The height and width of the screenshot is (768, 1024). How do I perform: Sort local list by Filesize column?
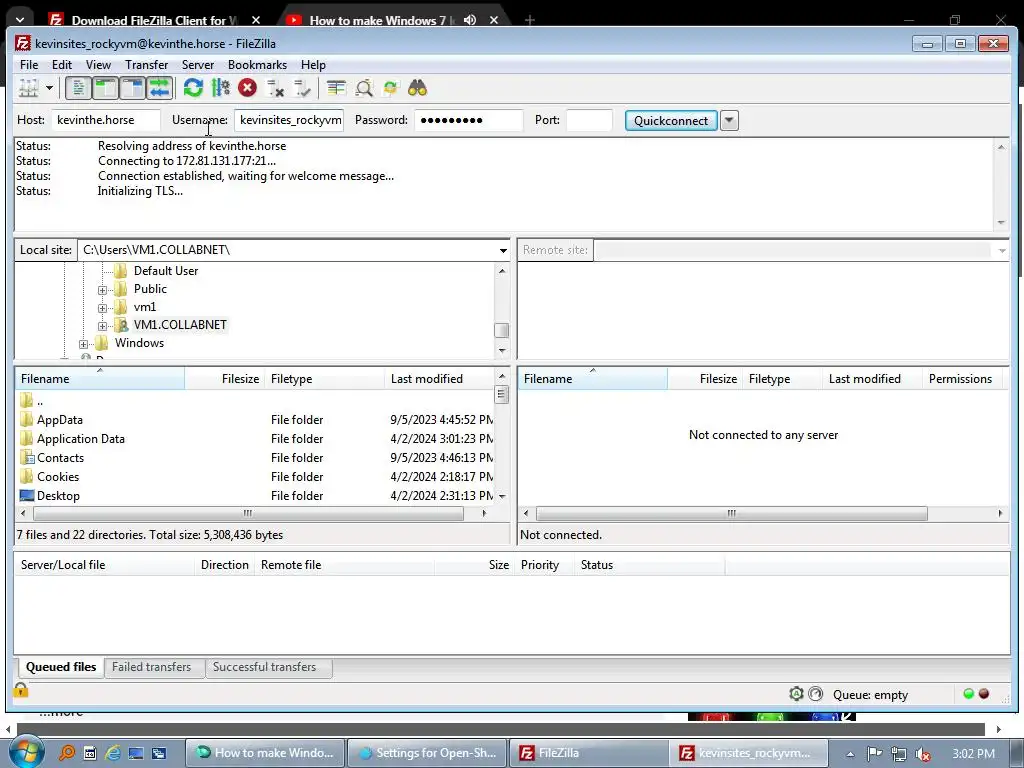click(x=225, y=379)
